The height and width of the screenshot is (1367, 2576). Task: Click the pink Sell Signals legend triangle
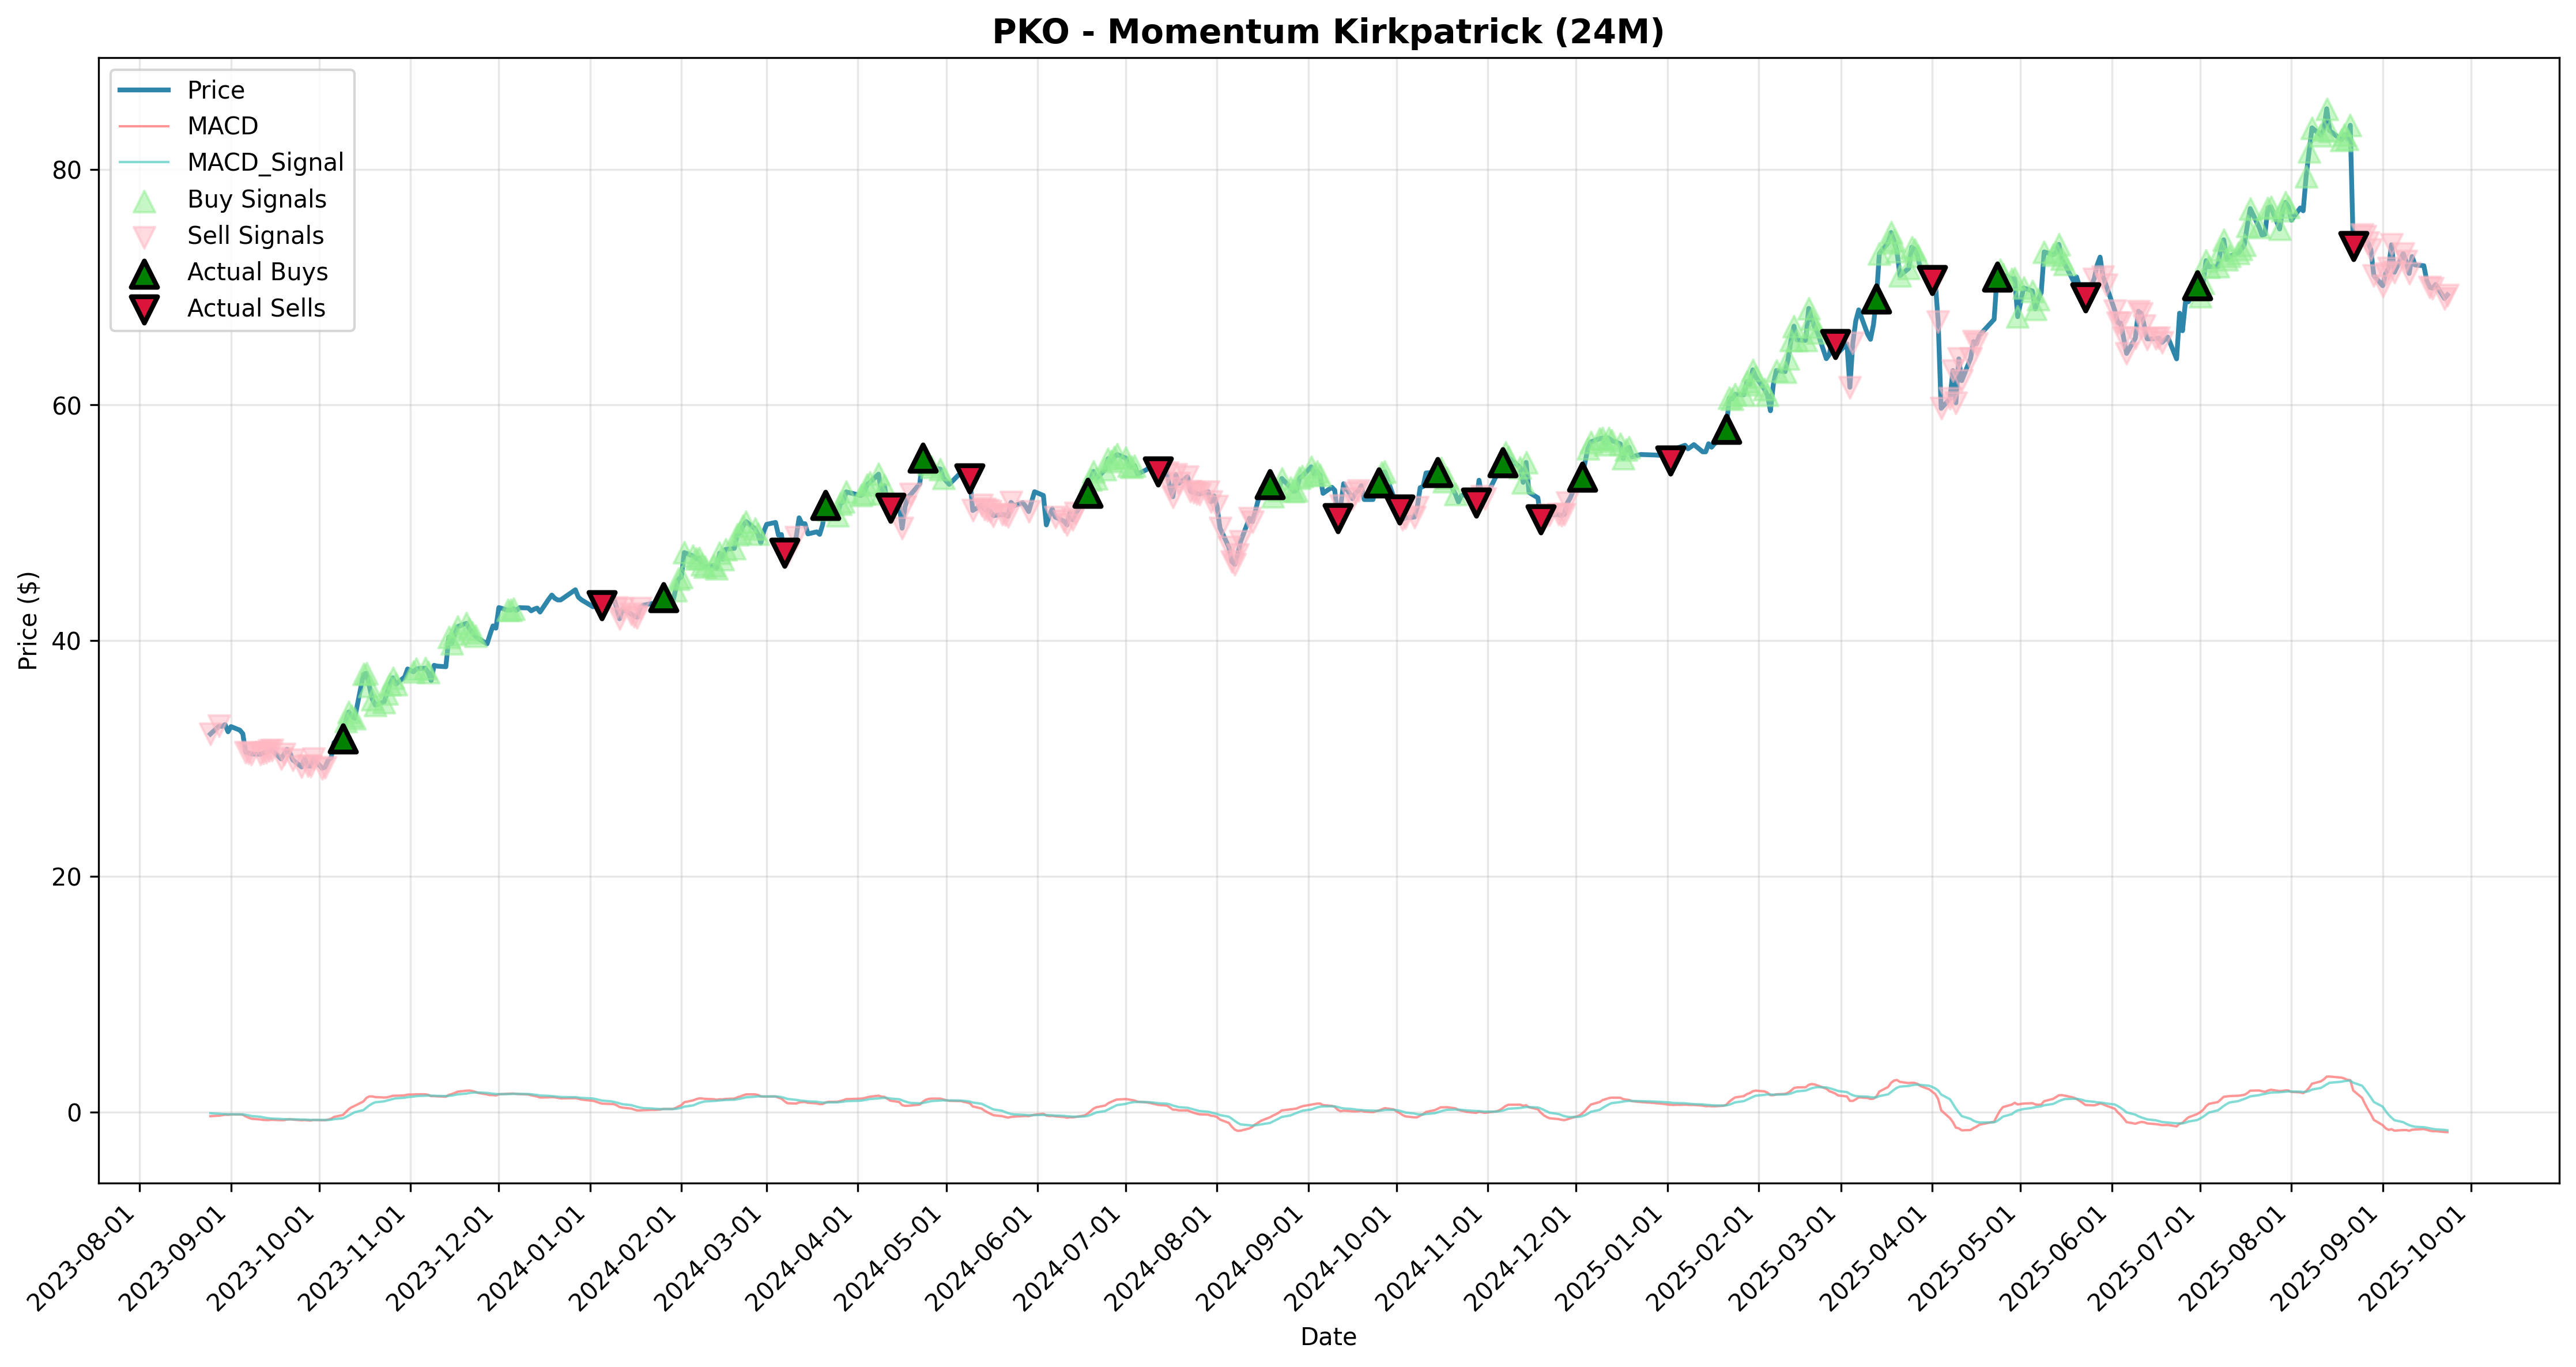tap(145, 236)
